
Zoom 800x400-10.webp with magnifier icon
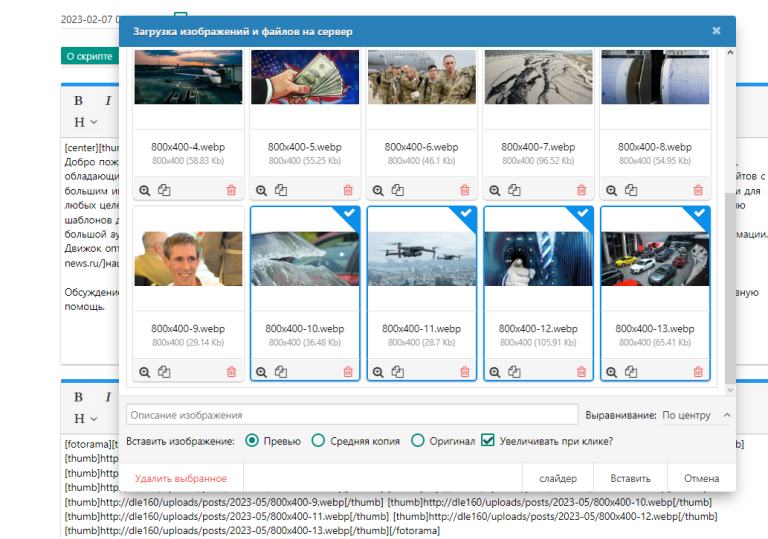click(x=262, y=372)
